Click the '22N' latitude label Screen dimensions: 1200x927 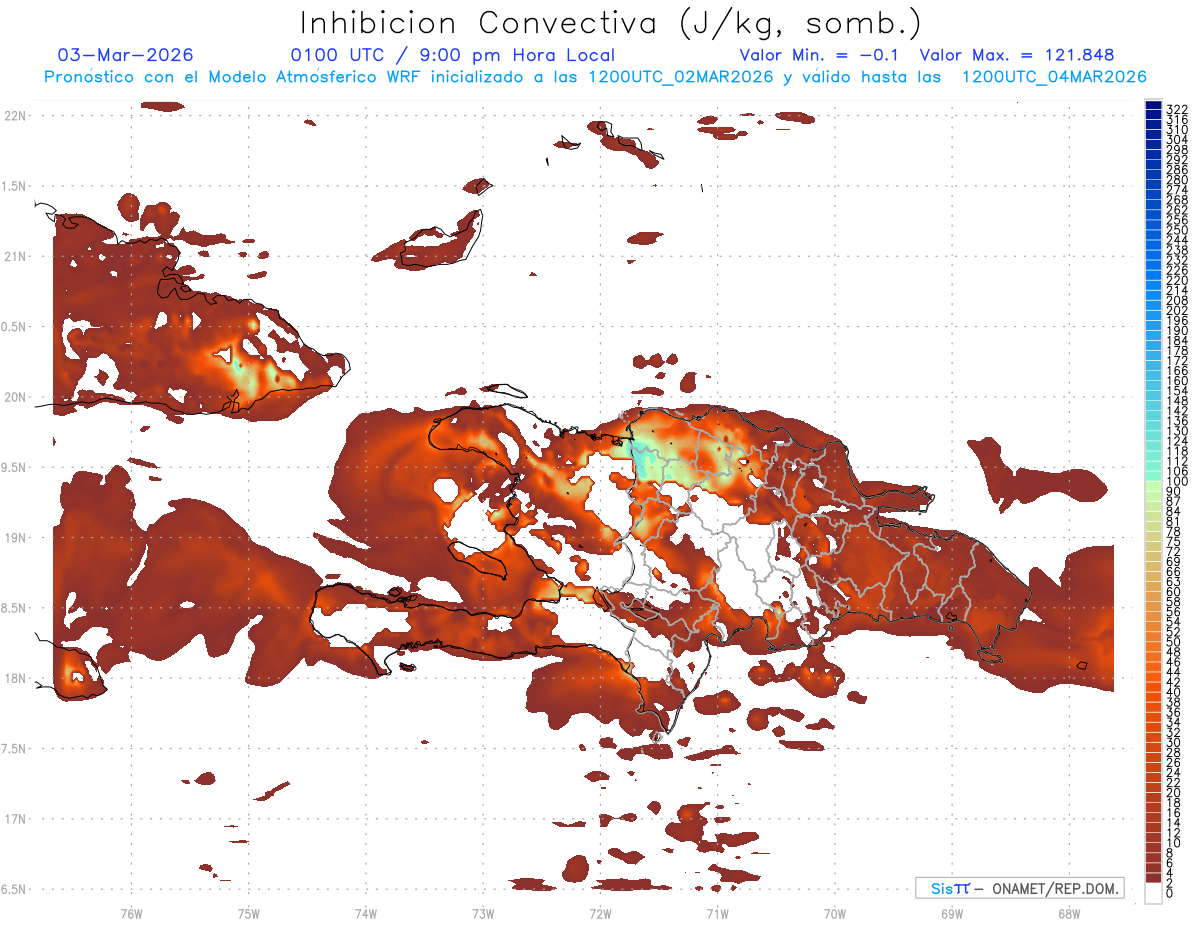[15, 116]
